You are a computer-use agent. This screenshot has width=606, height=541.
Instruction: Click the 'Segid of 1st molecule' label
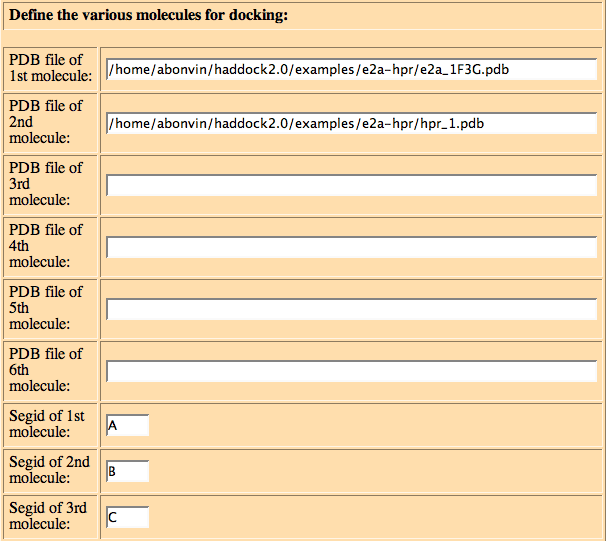pyautogui.click(x=47, y=424)
